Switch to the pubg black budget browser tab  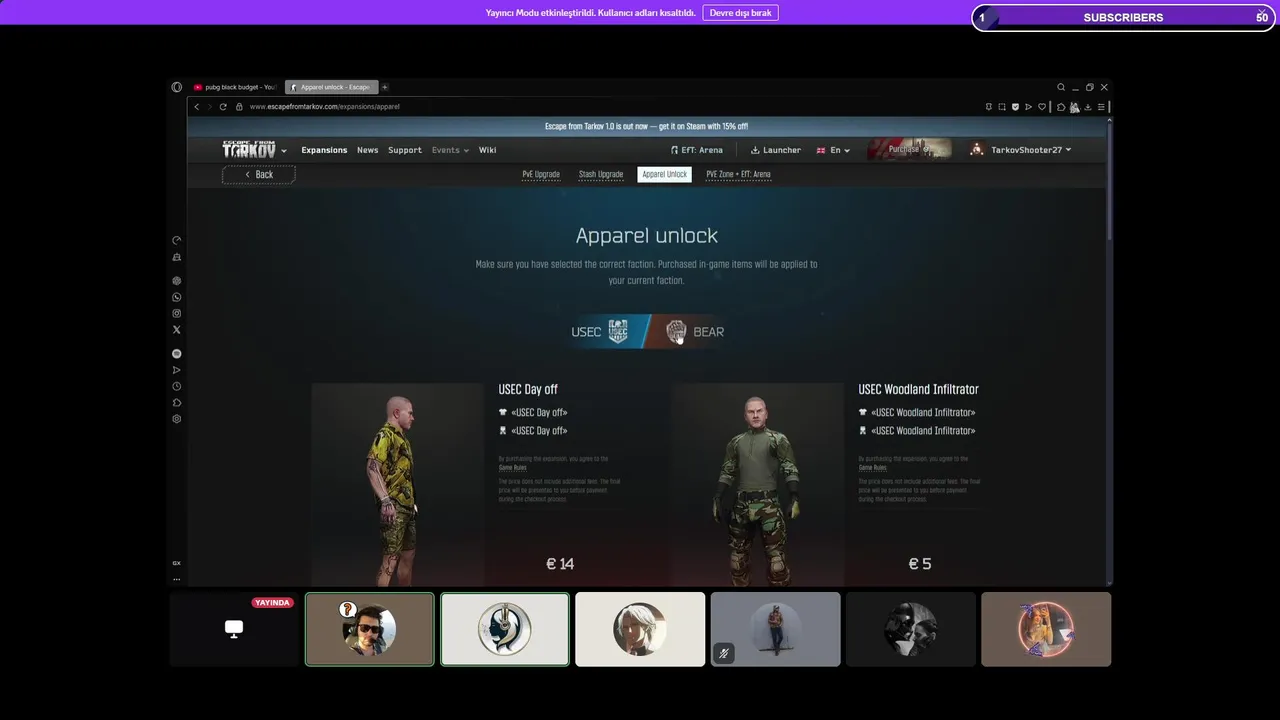[235, 87]
